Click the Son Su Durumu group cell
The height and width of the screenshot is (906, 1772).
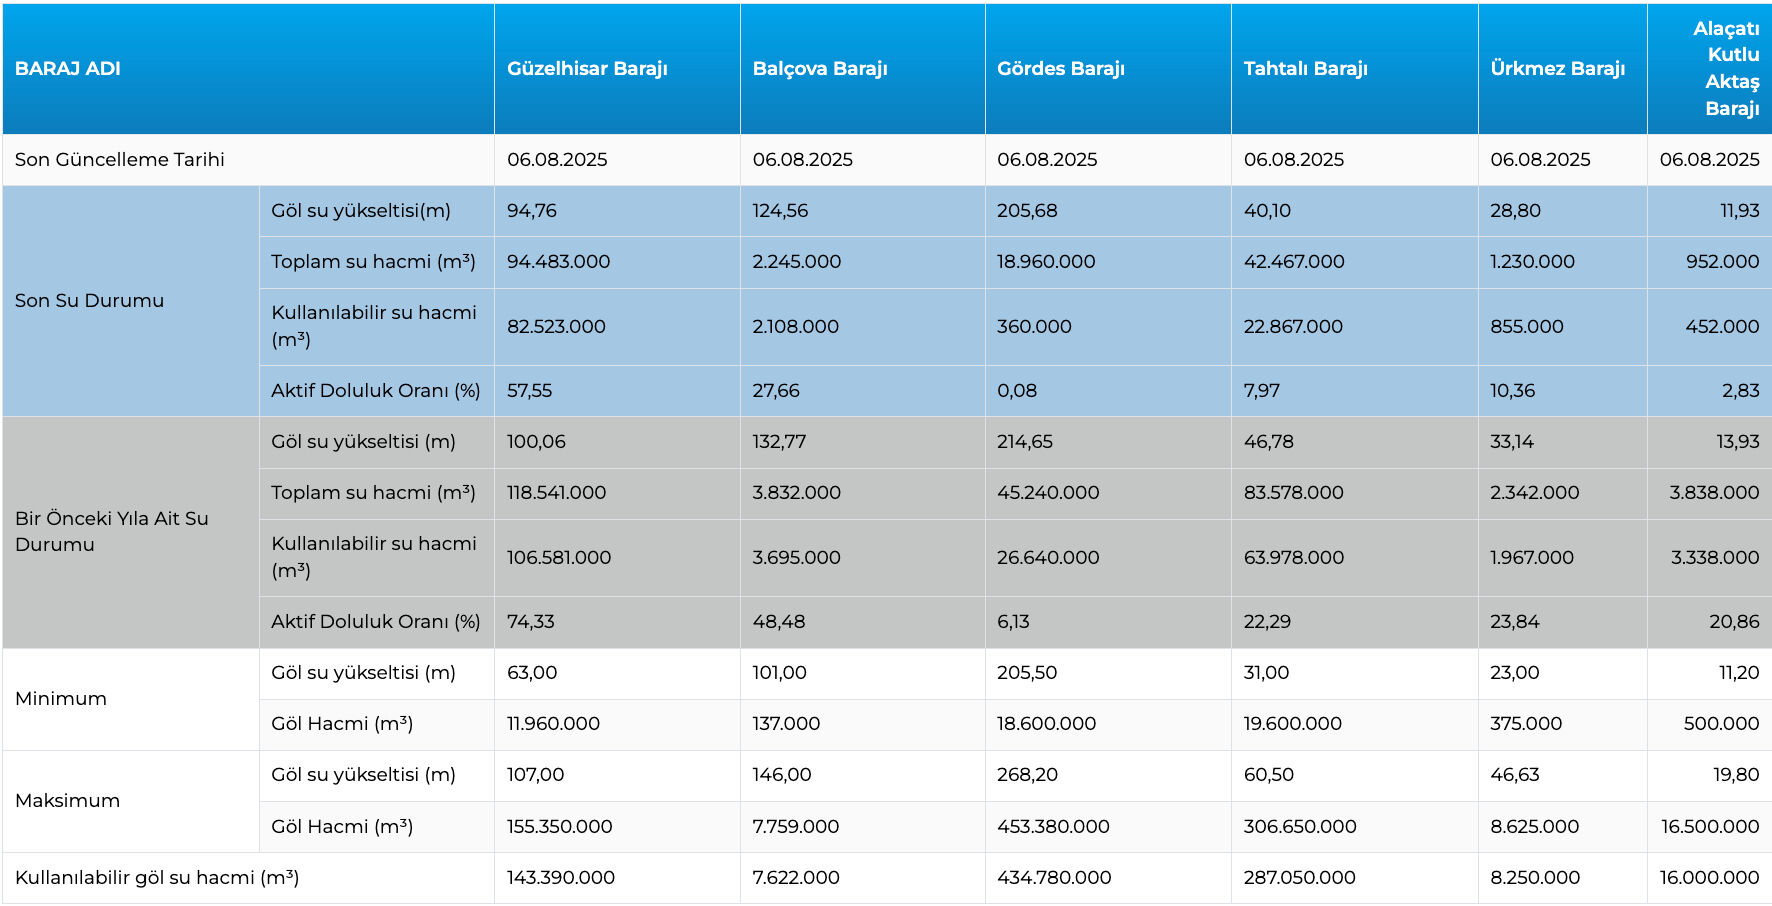(90, 301)
